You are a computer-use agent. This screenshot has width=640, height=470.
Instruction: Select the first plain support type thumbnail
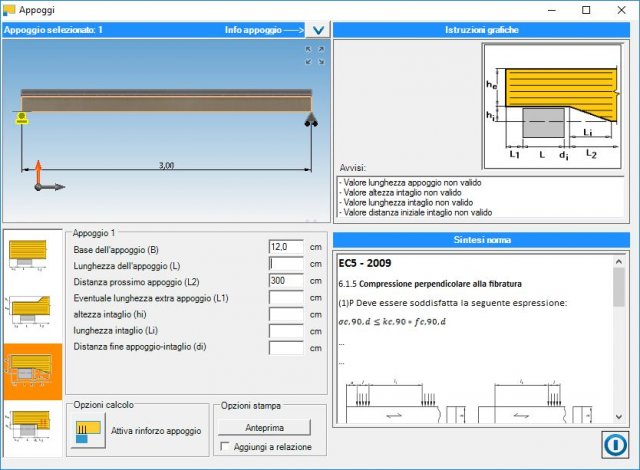click(32, 257)
